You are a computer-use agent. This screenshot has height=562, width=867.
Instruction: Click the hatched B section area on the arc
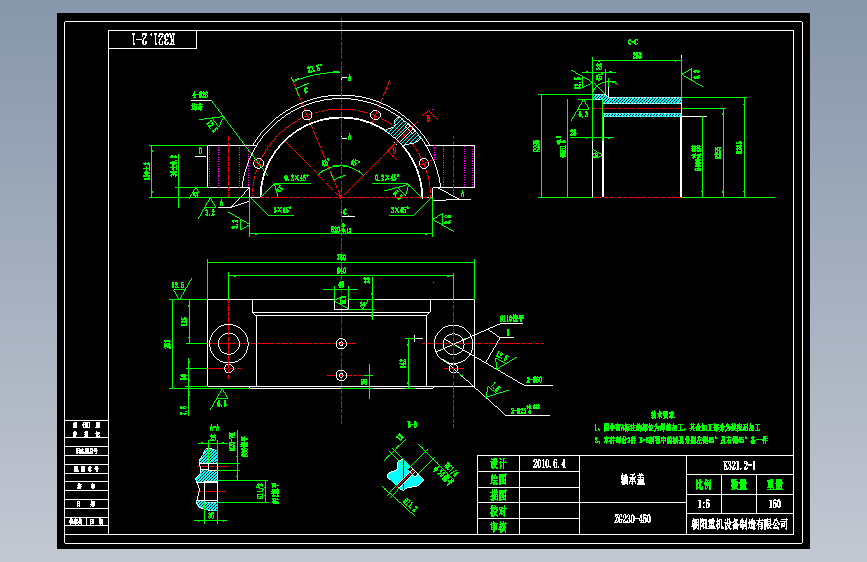[x=404, y=131]
